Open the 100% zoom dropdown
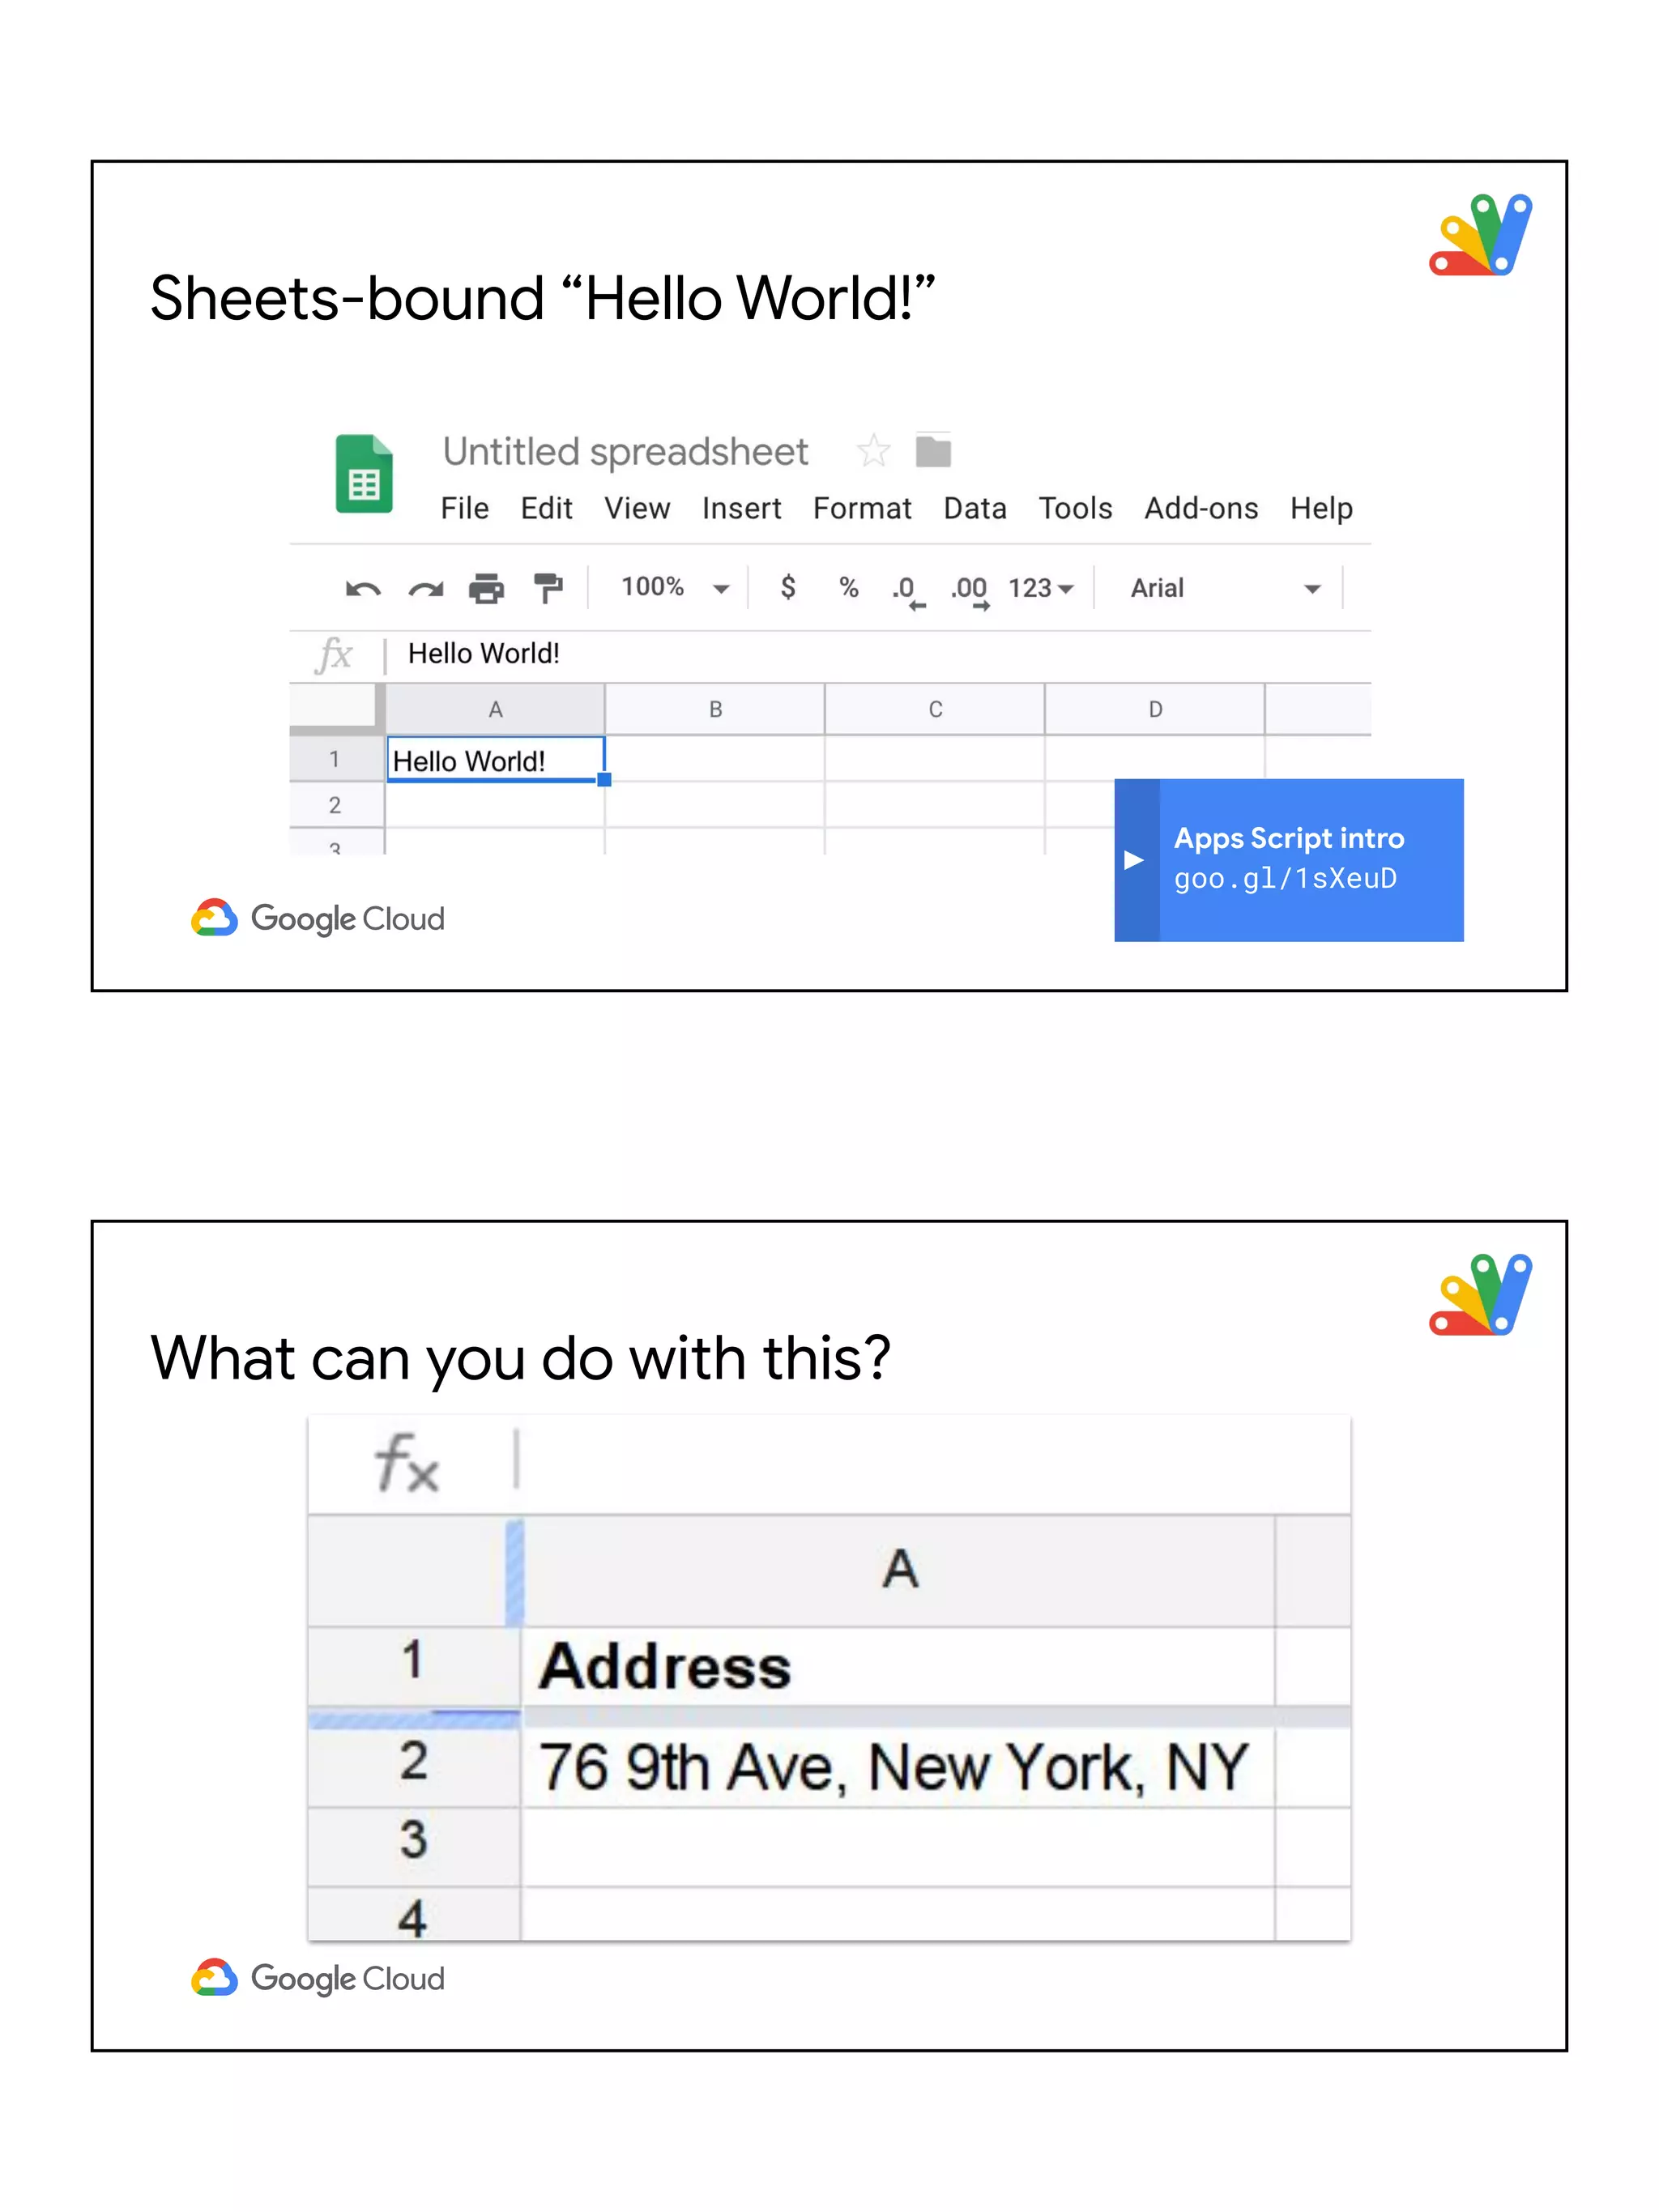 pos(675,587)
